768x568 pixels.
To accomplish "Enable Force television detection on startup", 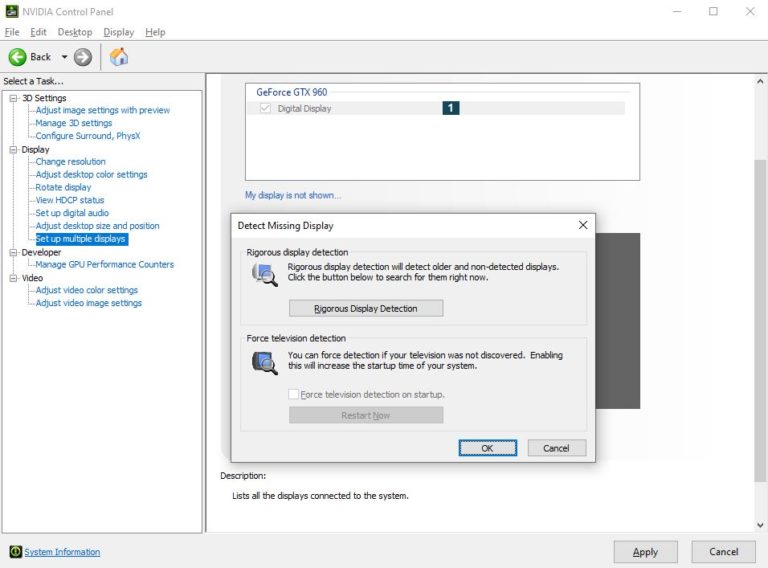I will [x=293, y=394].
